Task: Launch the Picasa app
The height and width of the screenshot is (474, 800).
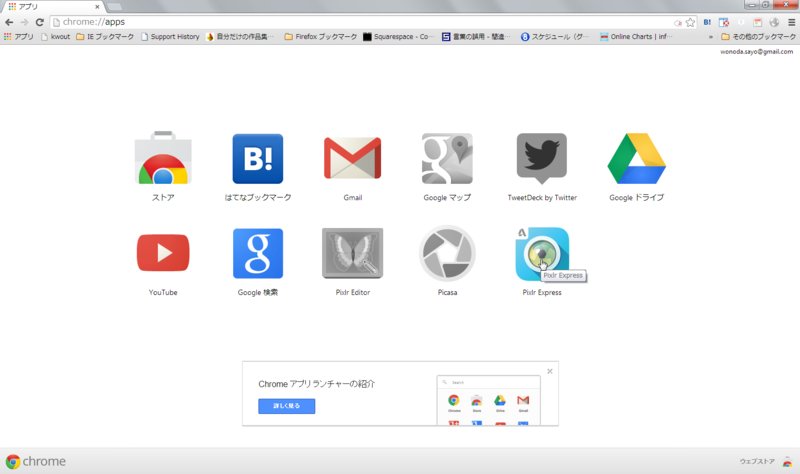Action: coord(447,253)
